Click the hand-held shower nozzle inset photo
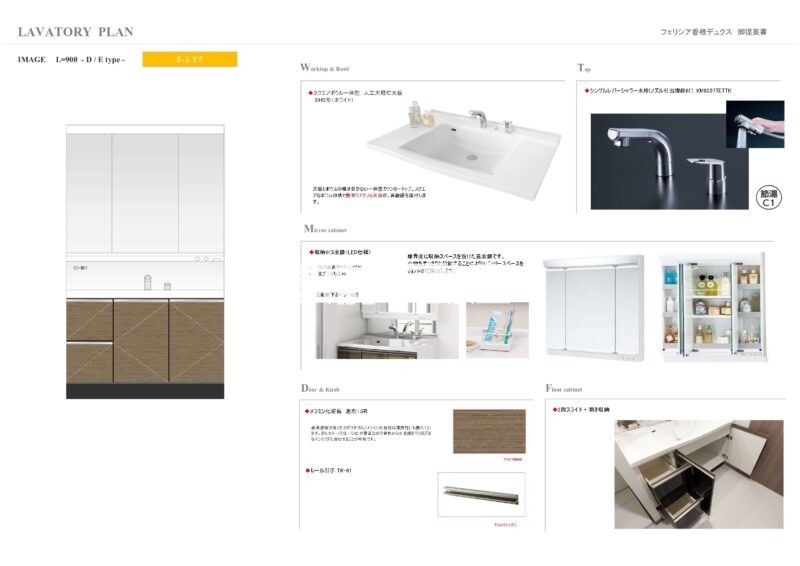This screenshot has width=800, height=566. 758,121
